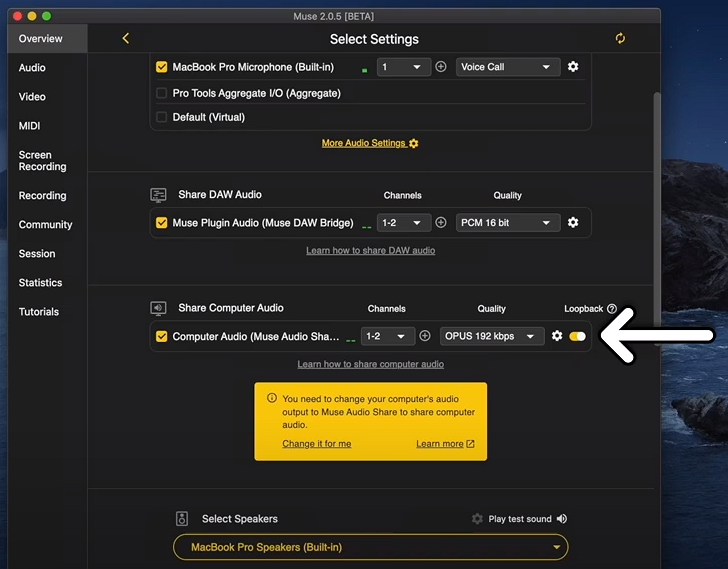Click Learn how to share computer audio
The width and height of the screenshot is (728, 569).
[370, 364]
